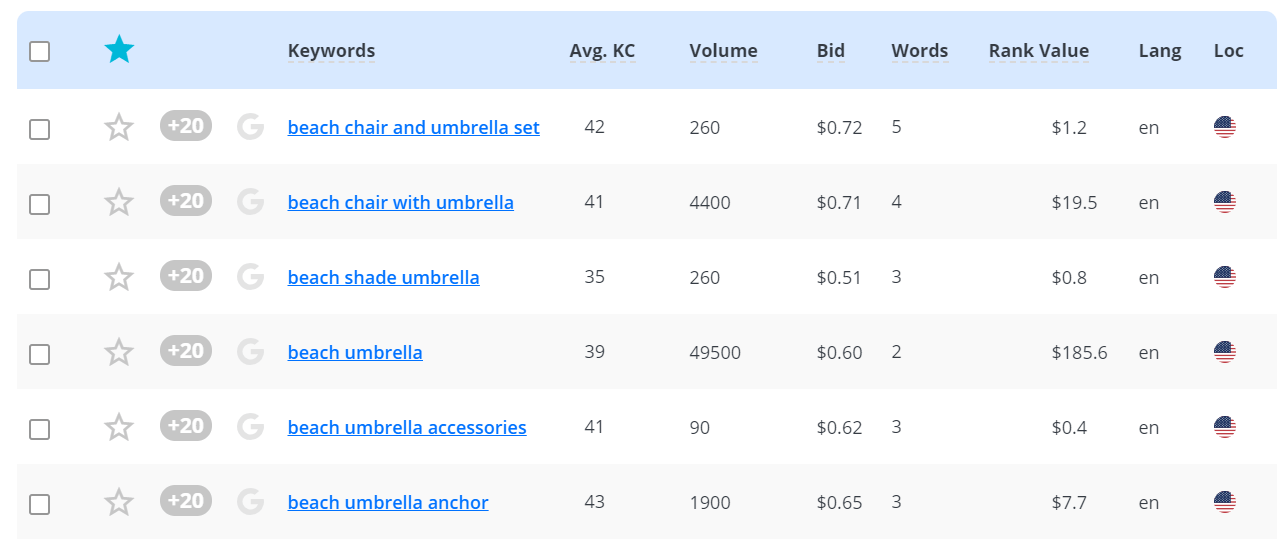
Task: Click the blue star filter in header
Action: [119, 50]
